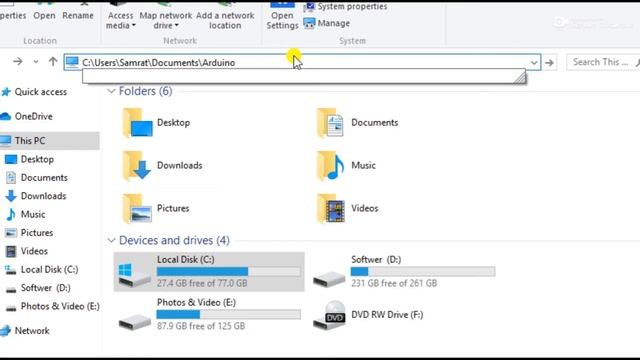The height and width of the screenshot is (360, 640).
Task: Click the Local Disk (C:) usage bar
Action: pos(229,271)
